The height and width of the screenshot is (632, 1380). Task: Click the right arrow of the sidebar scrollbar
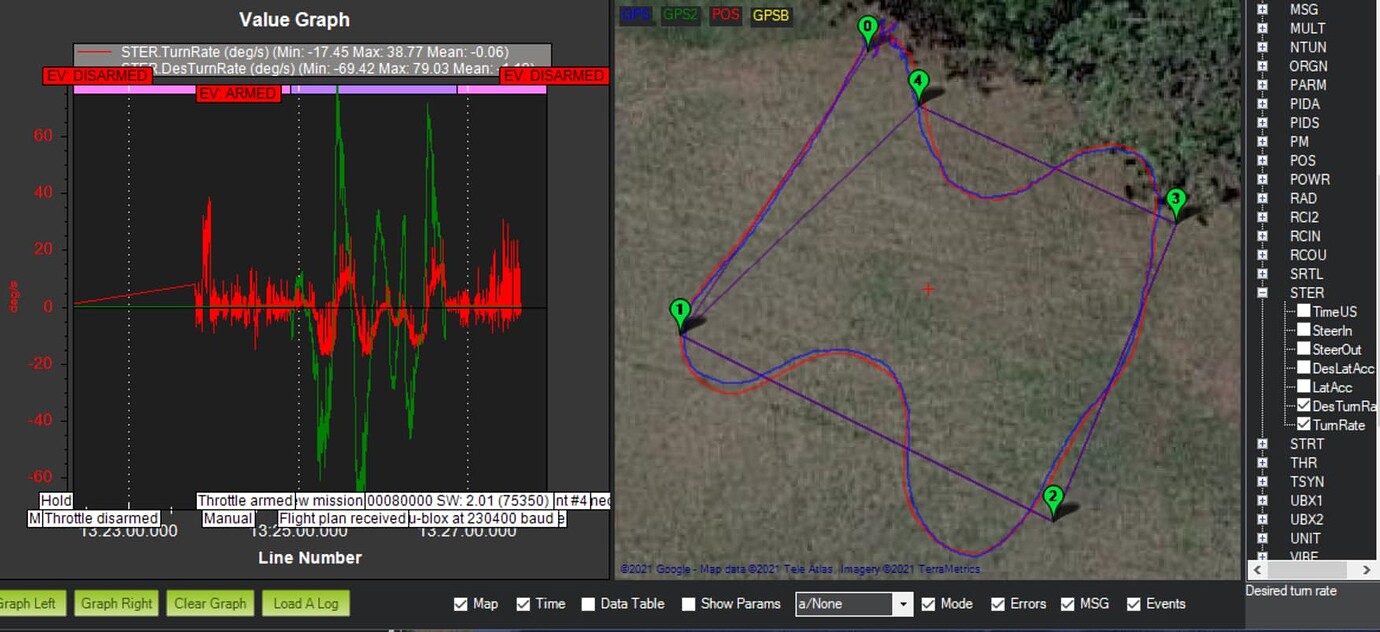pyautogui.click(x=1367, y=571)
